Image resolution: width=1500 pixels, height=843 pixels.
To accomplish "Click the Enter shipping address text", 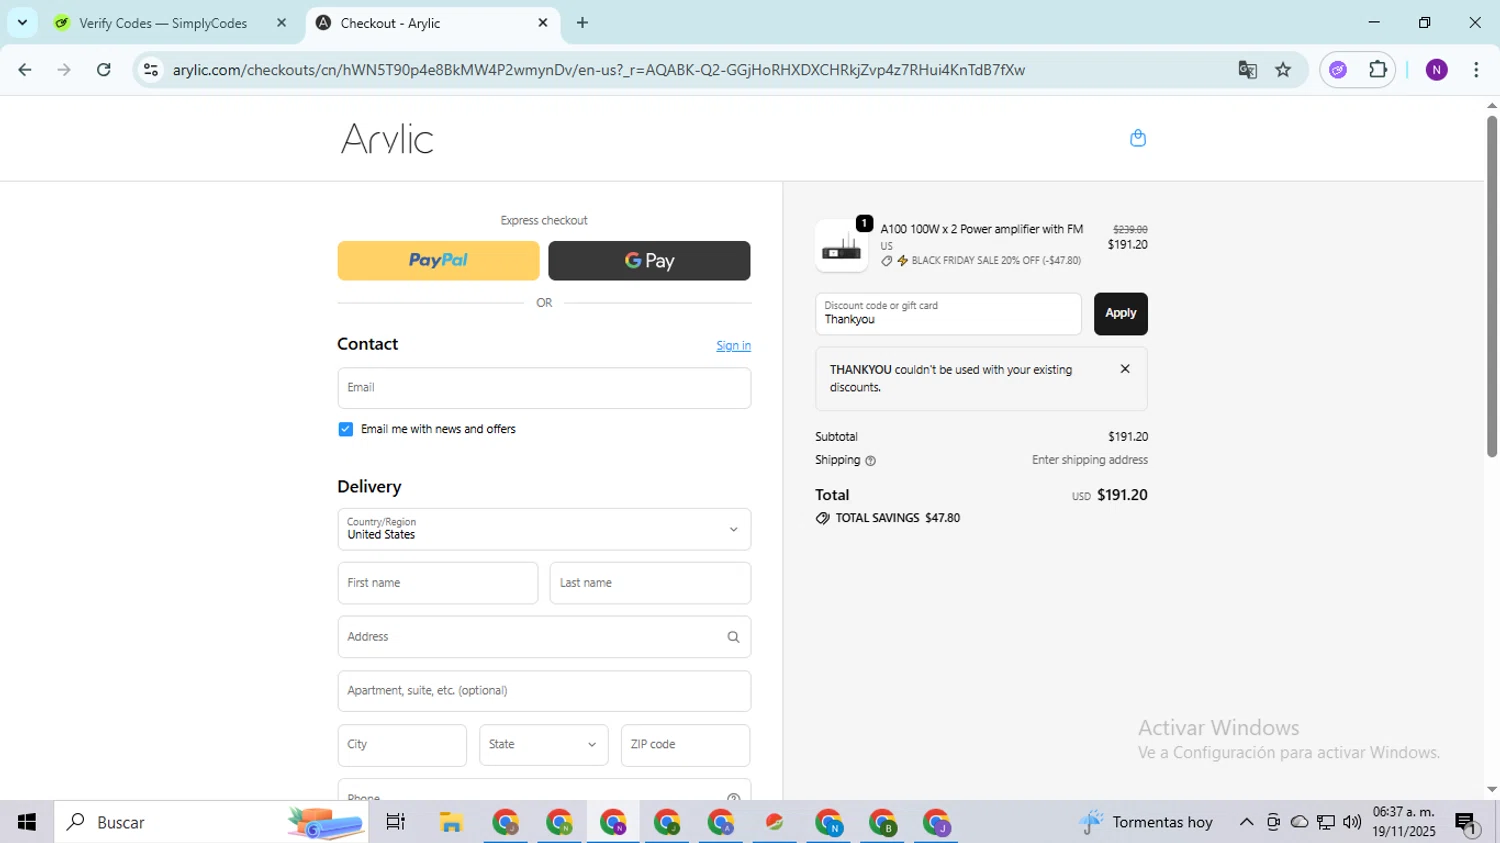I will [x=1090, y=460].
